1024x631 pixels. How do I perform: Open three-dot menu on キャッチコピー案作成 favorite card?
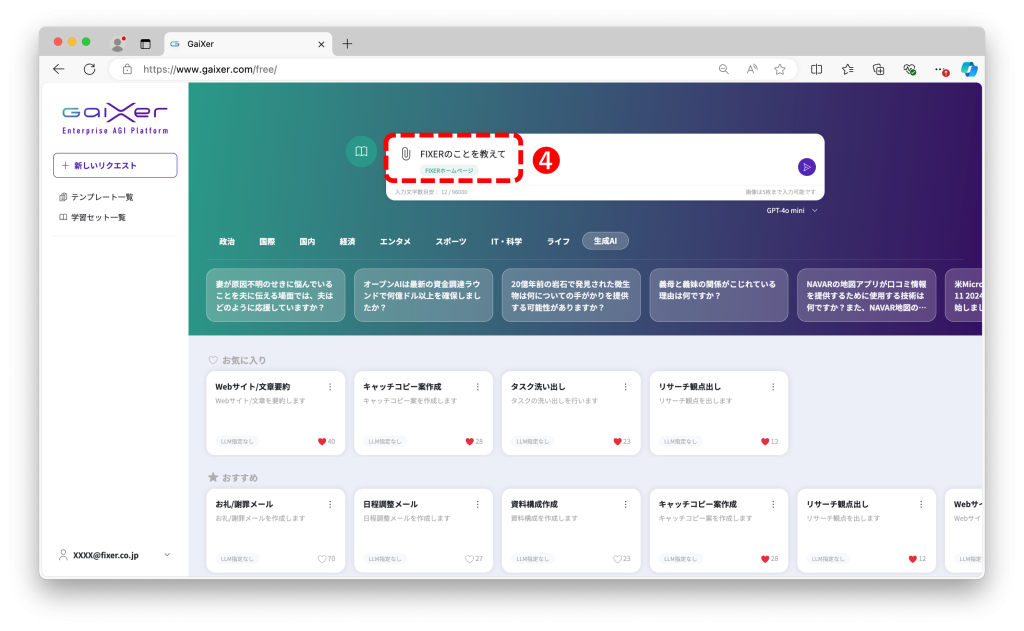(477, 387)
